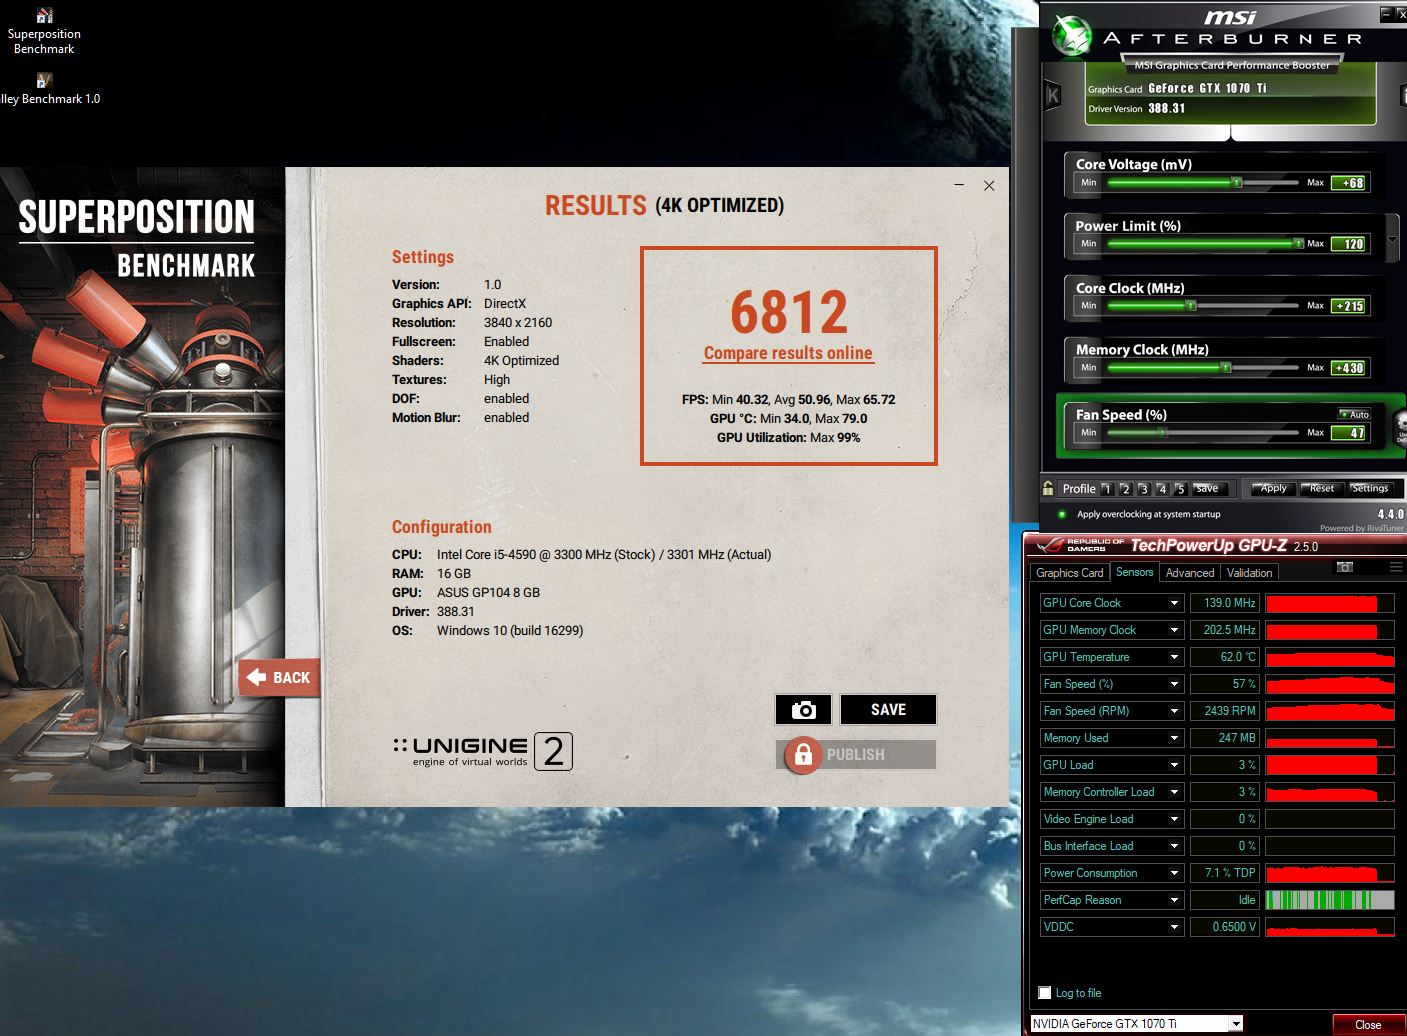Switch to the Sensors tab in GPU-Z

point(1135,572)
